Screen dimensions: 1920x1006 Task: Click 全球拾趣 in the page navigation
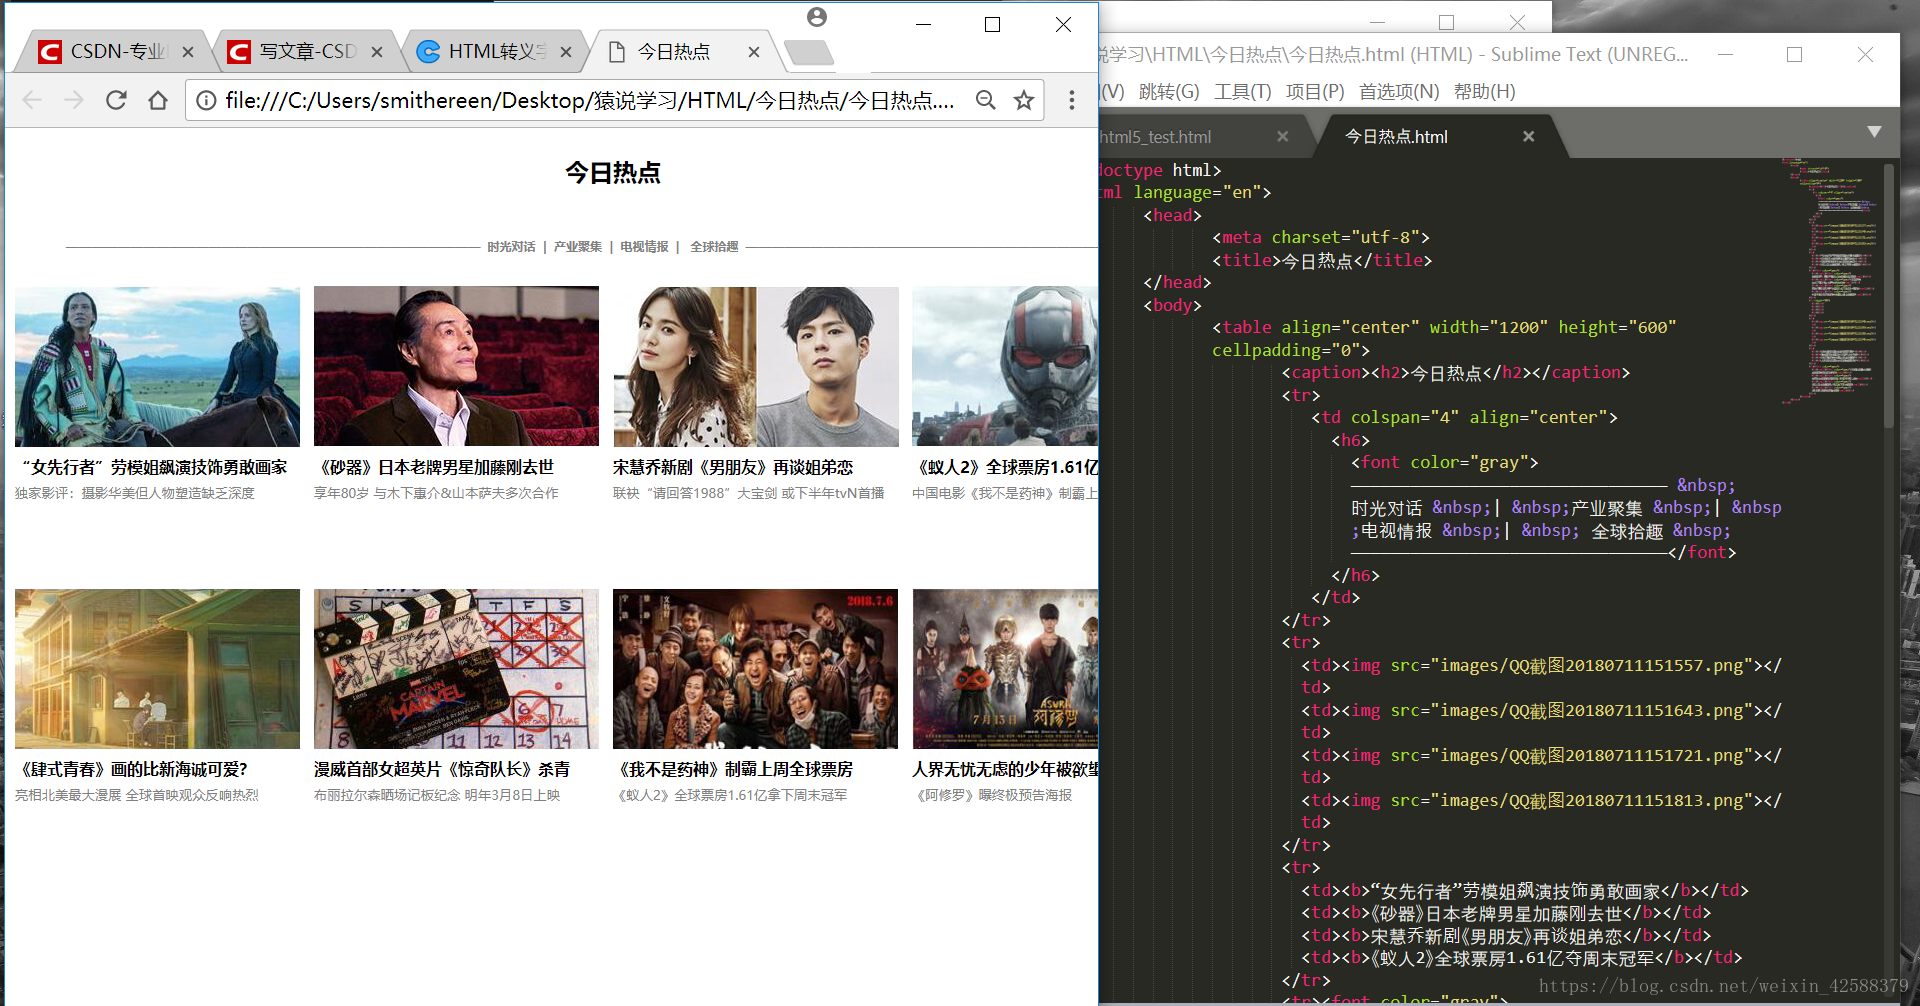tap(714, 247)
